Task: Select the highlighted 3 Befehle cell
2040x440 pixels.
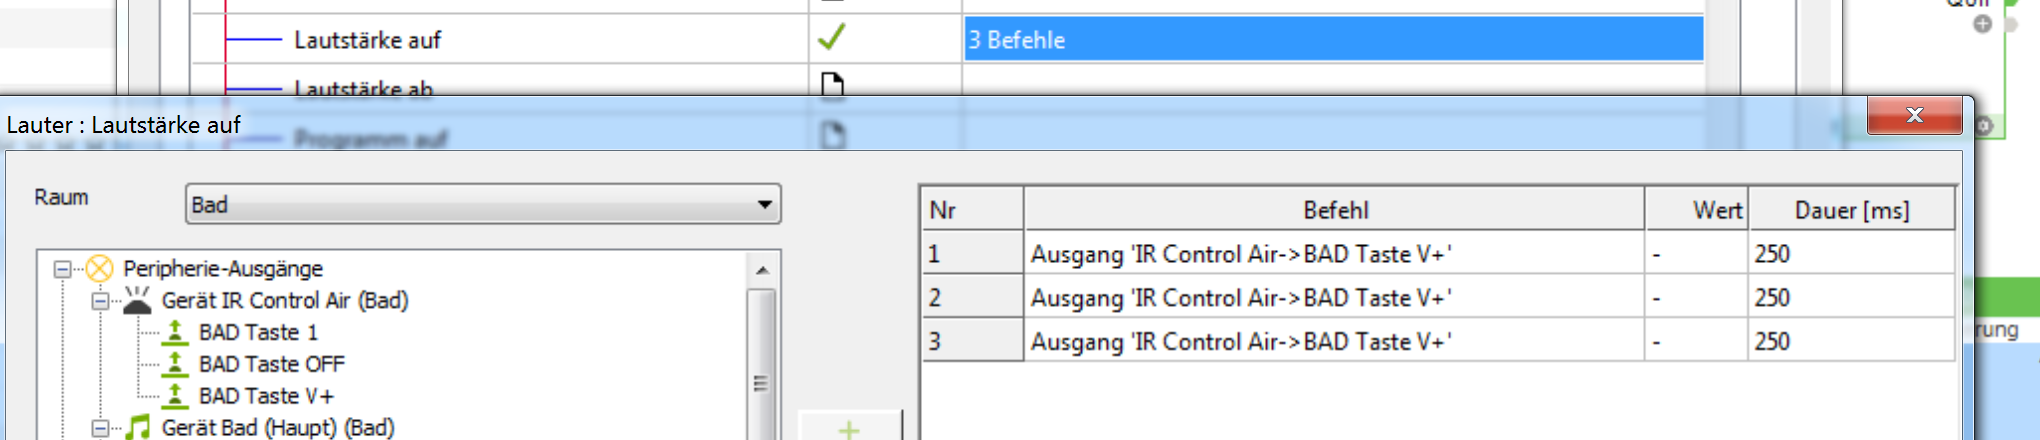Action: (x=1332, y=40)
